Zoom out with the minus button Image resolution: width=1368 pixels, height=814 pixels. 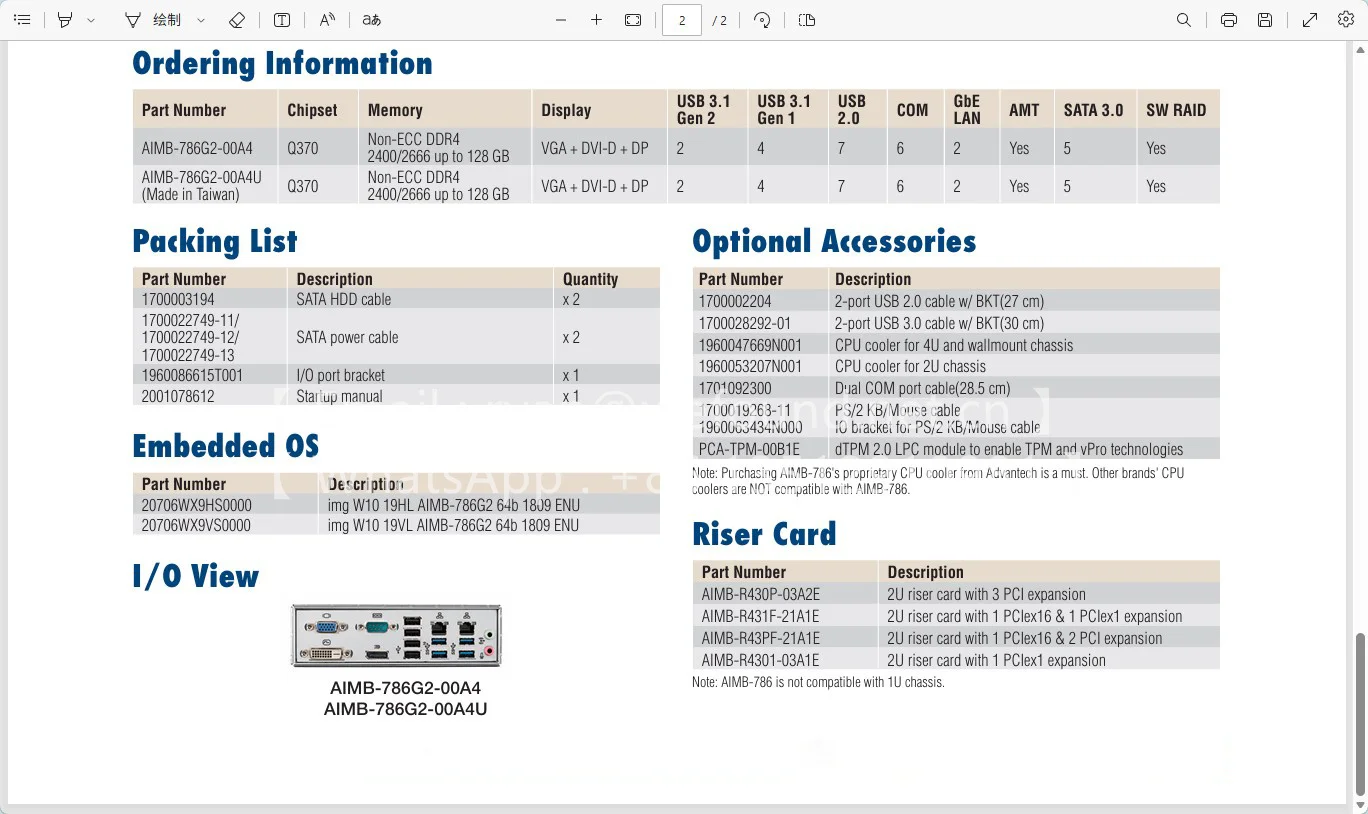click(561, 20)
